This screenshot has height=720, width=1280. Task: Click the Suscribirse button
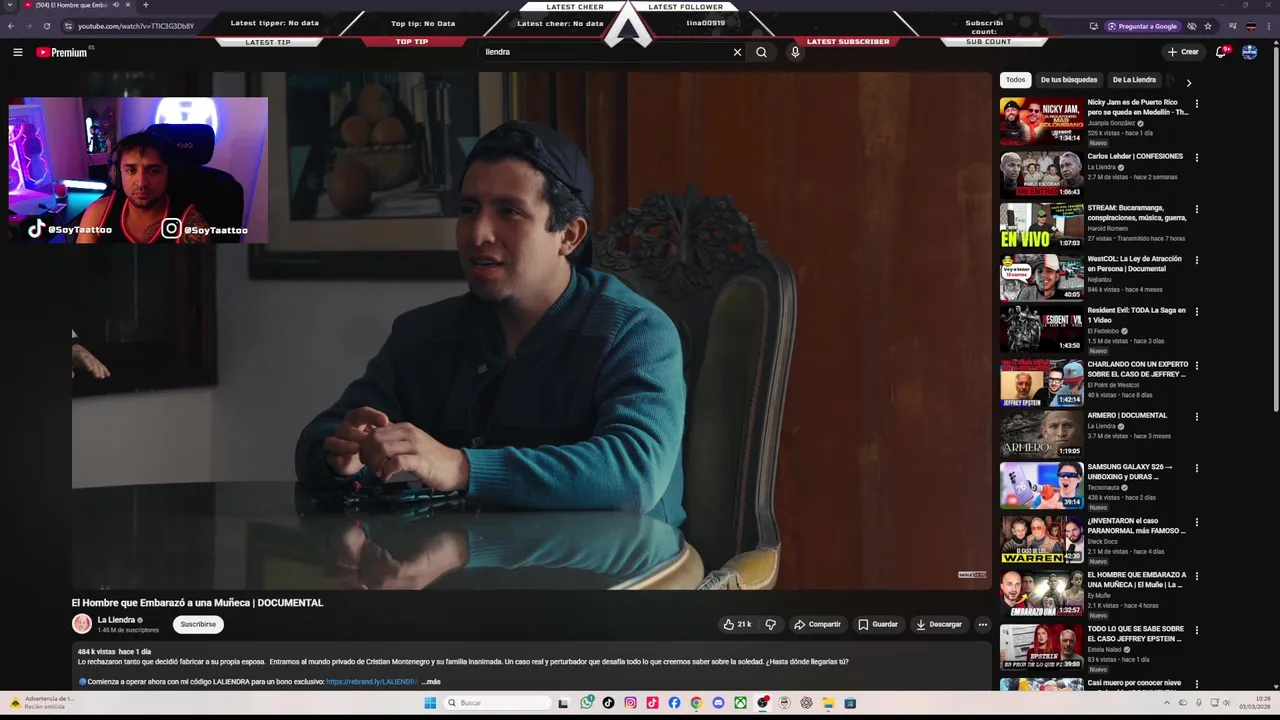tap(198, 624)
